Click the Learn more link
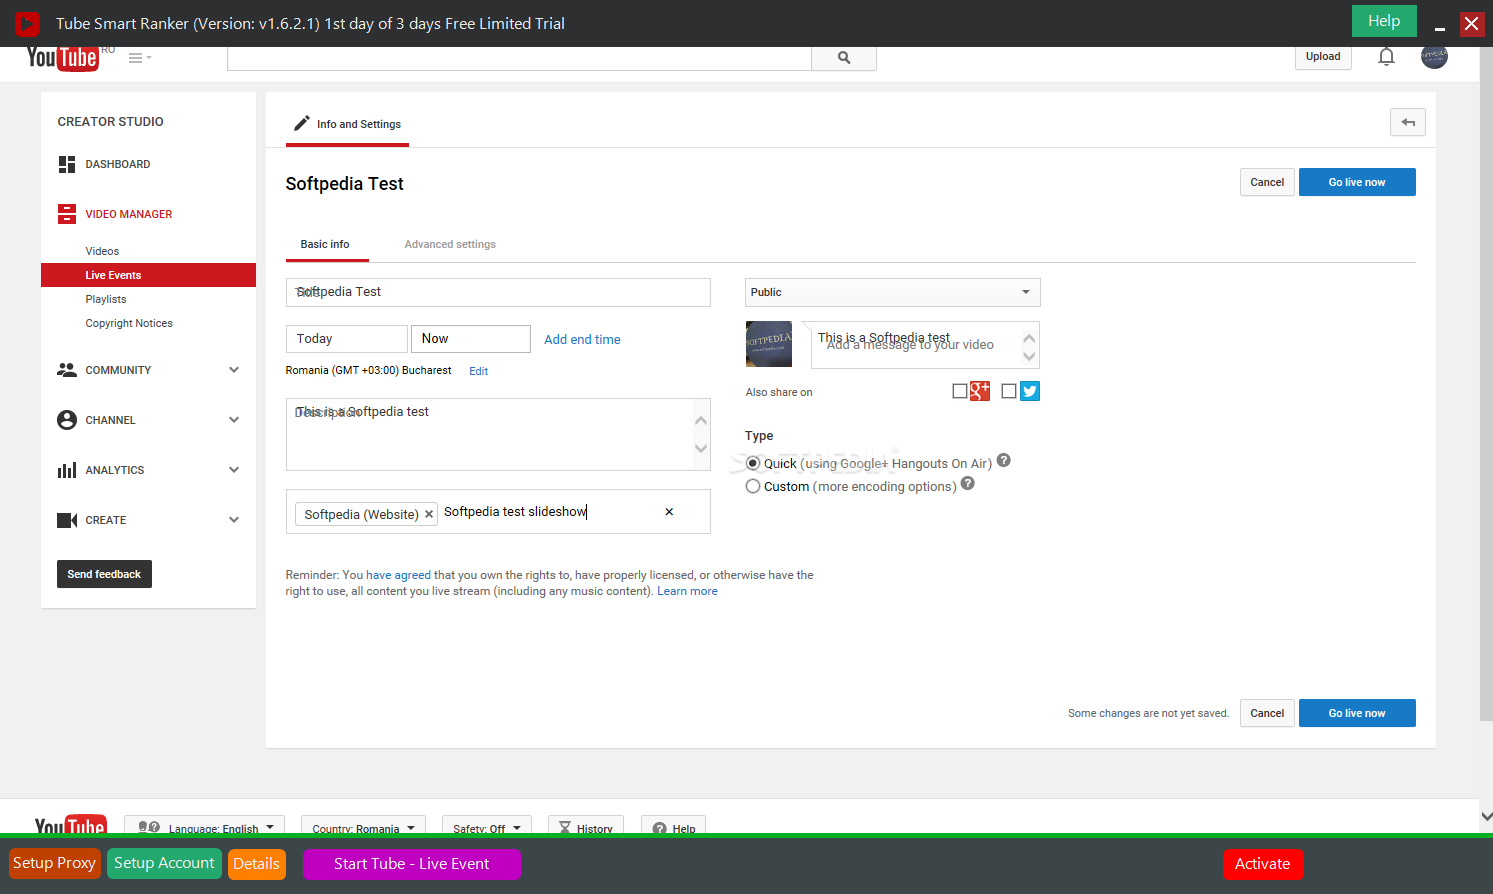Screen dimensions: 1493x894 687,591
